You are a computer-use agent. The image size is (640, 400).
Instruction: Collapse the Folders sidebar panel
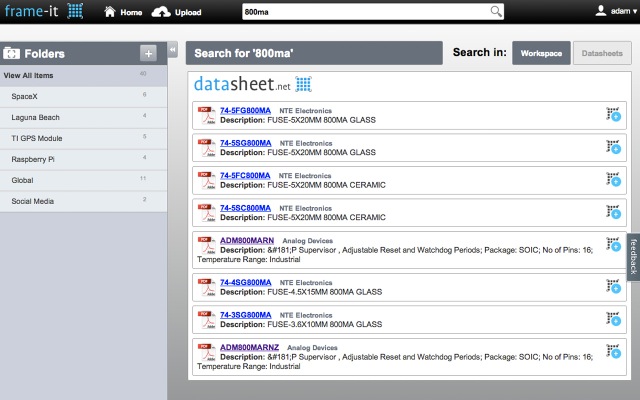click(173, 50)
